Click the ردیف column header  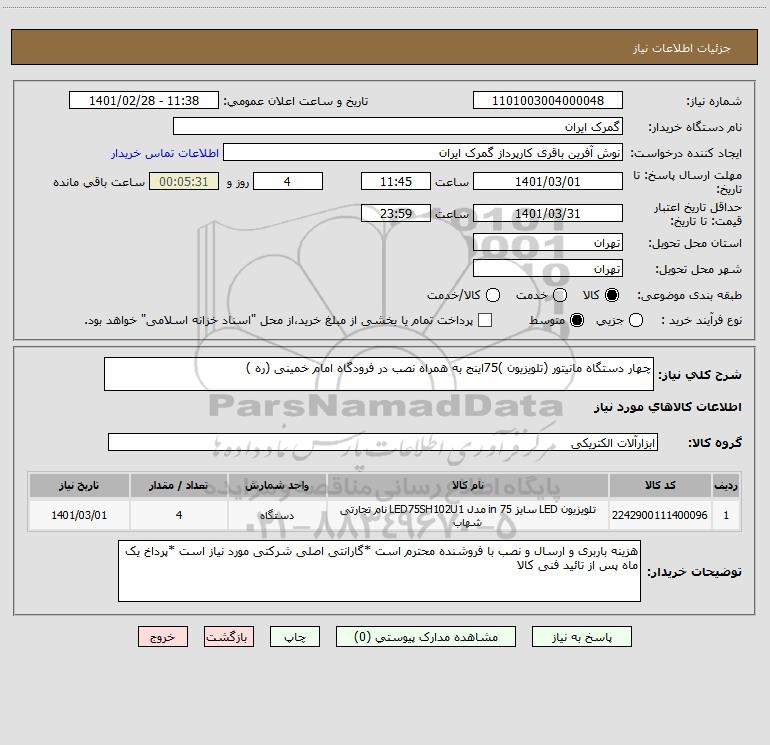(x=726, y=485)
